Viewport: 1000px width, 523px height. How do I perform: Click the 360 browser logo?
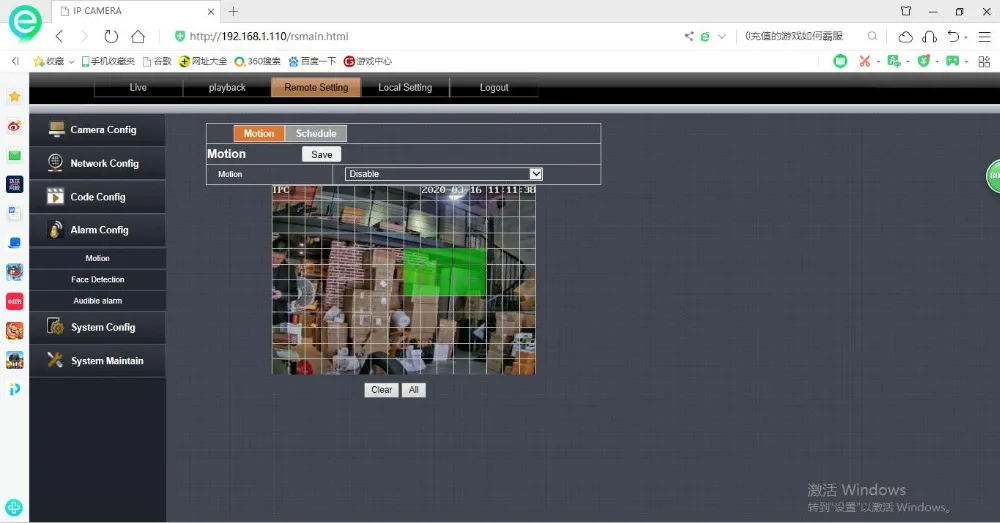25,22
